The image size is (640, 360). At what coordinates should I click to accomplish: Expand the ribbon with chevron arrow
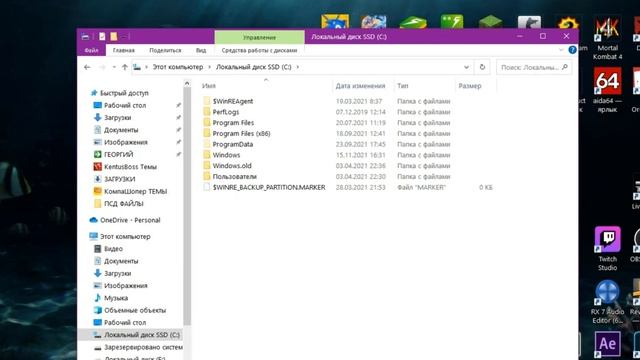coord(561,50)
